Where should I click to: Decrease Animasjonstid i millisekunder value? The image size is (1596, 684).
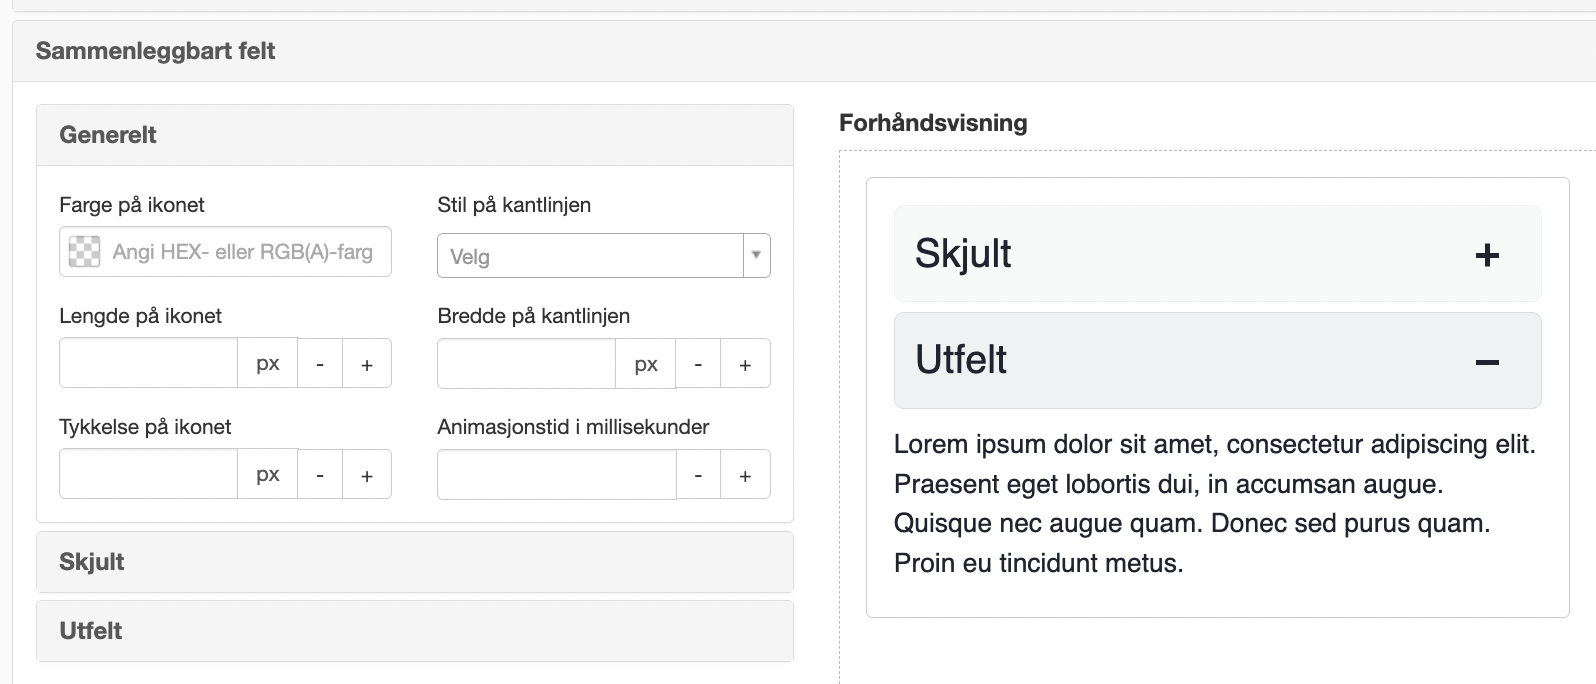pos(698,475)
